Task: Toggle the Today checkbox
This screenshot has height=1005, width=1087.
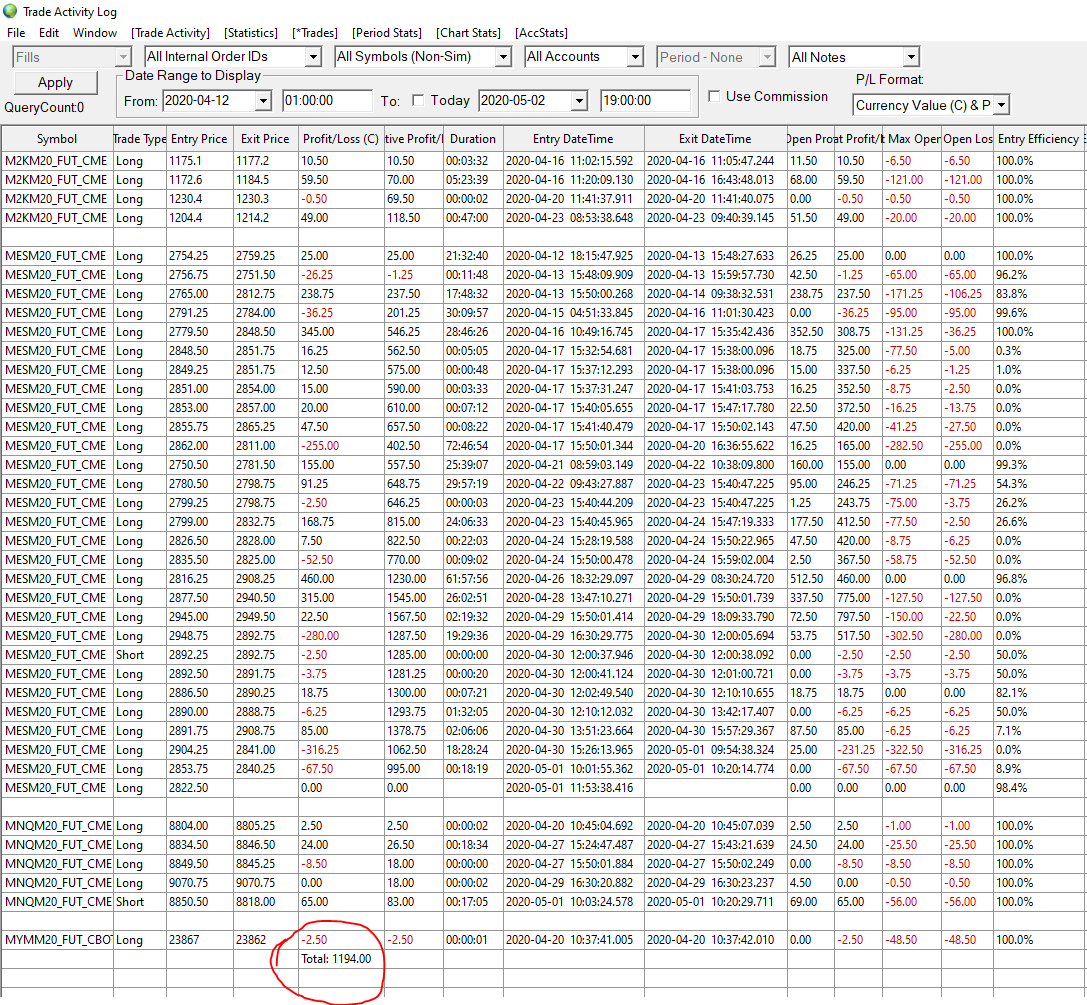Action: pyautogui.click(x=418, y=100)
